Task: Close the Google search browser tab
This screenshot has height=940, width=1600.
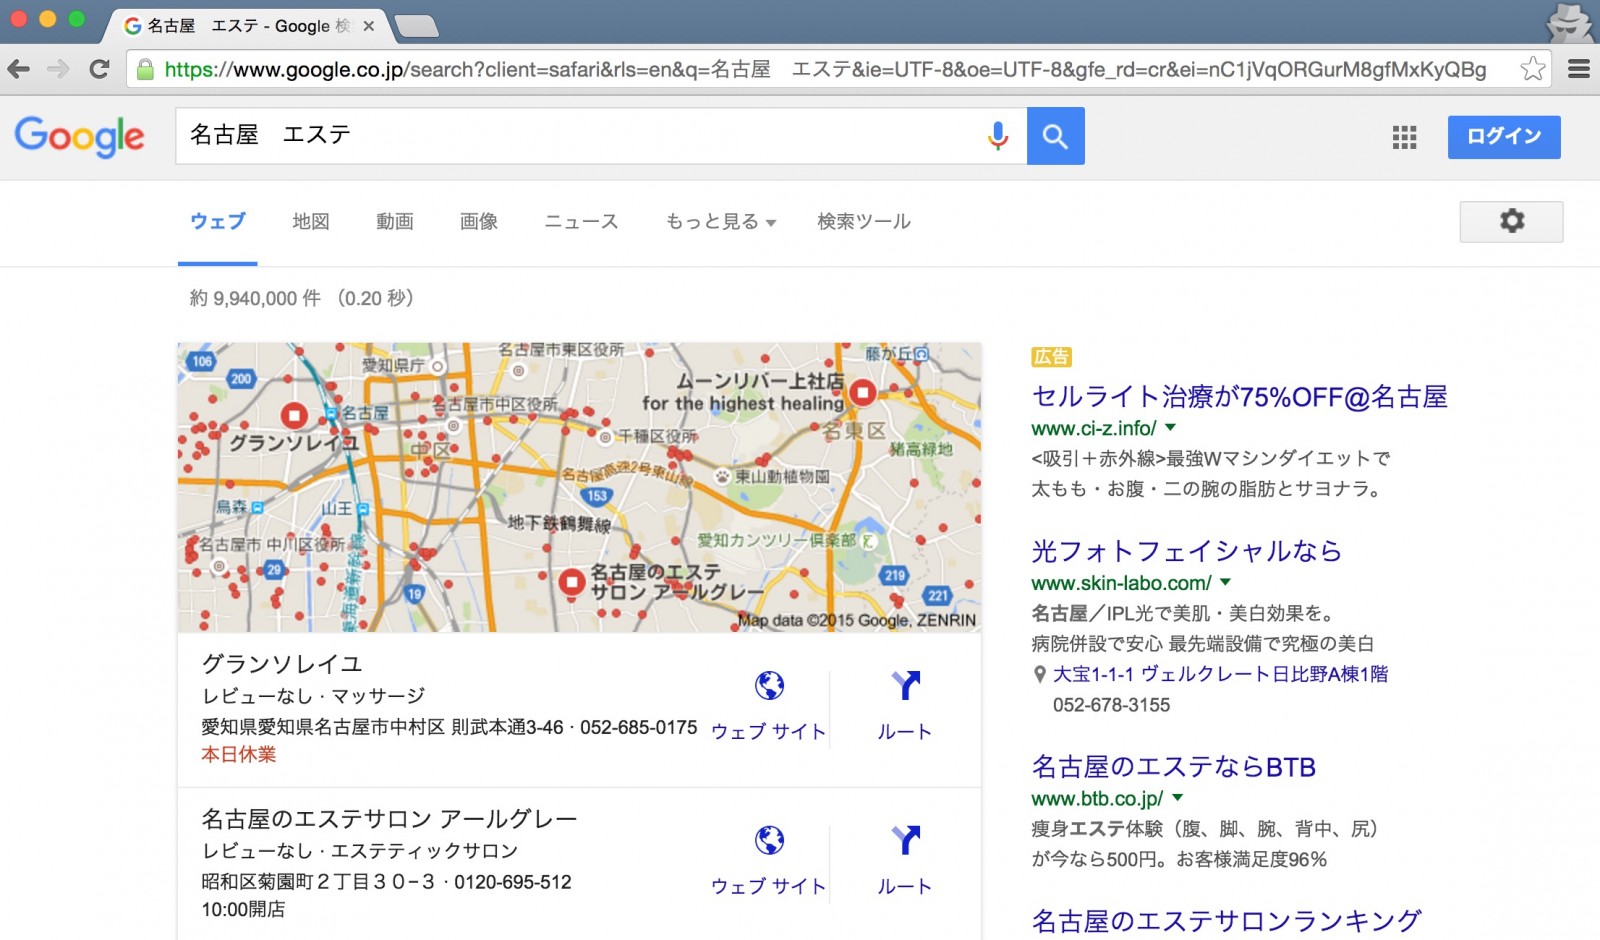Action: (369, 26)
